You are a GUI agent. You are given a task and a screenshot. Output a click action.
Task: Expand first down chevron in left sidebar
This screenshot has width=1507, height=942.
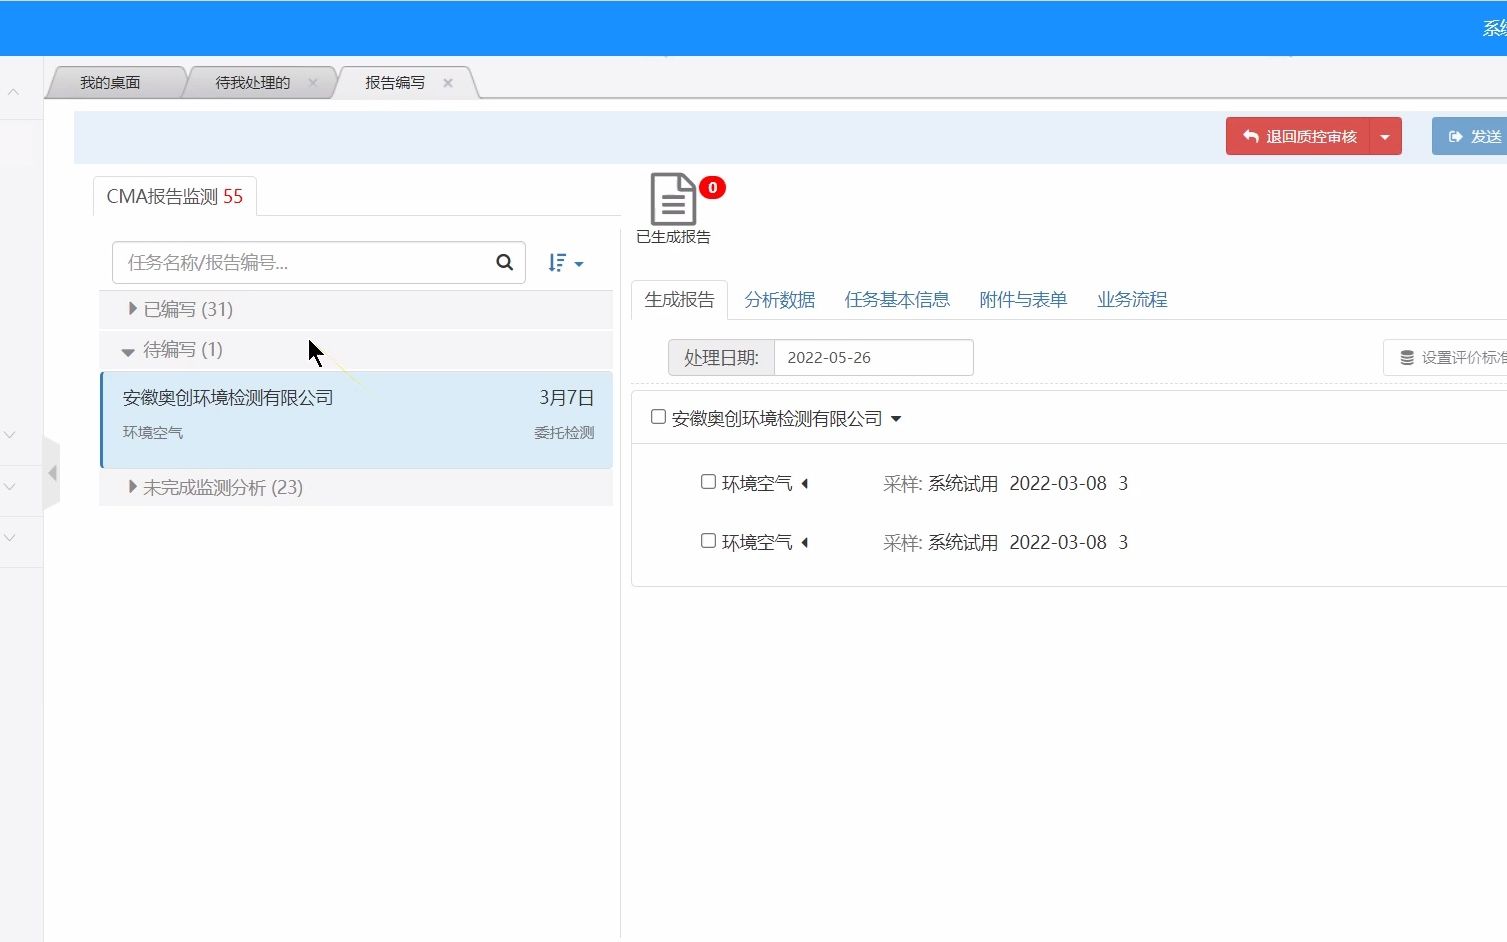tap(10, 435)
